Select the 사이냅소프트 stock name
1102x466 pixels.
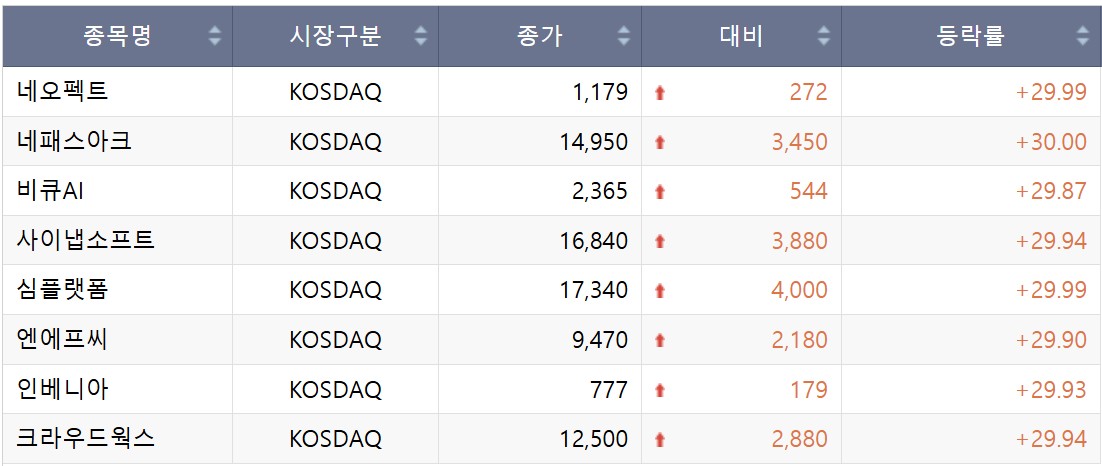tap(86, 240)
